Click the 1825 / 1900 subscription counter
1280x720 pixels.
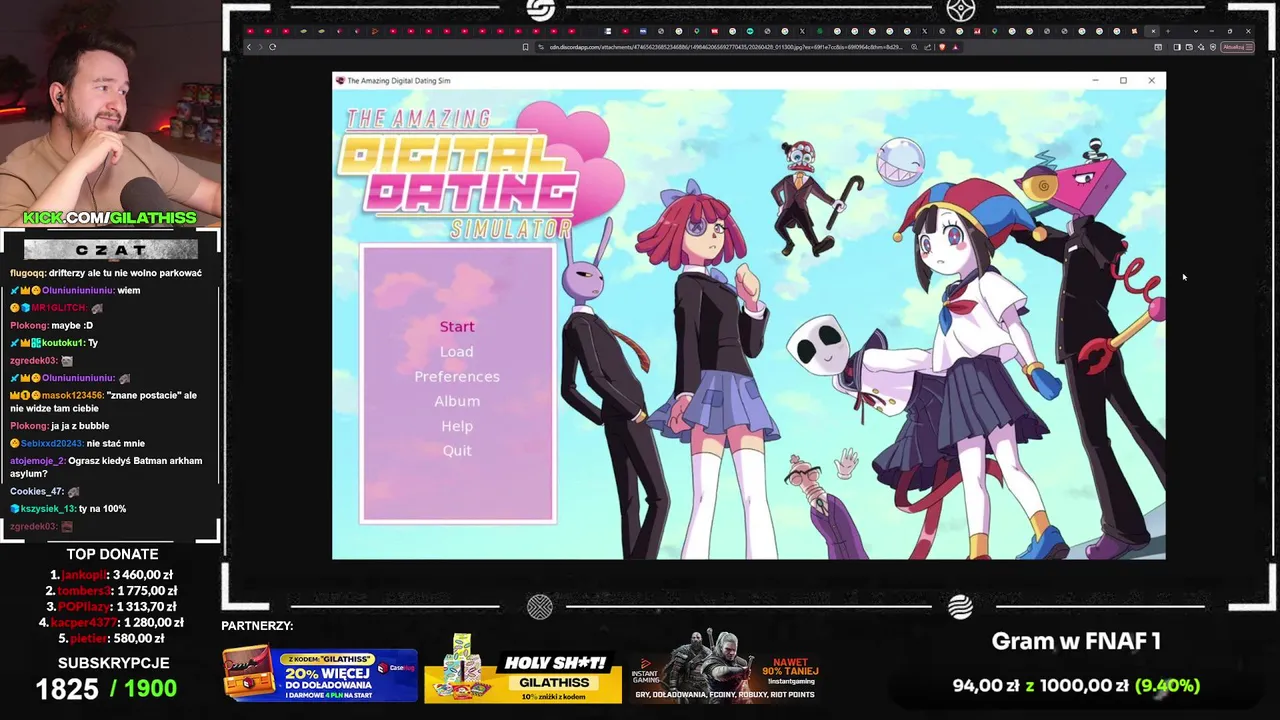106,688
